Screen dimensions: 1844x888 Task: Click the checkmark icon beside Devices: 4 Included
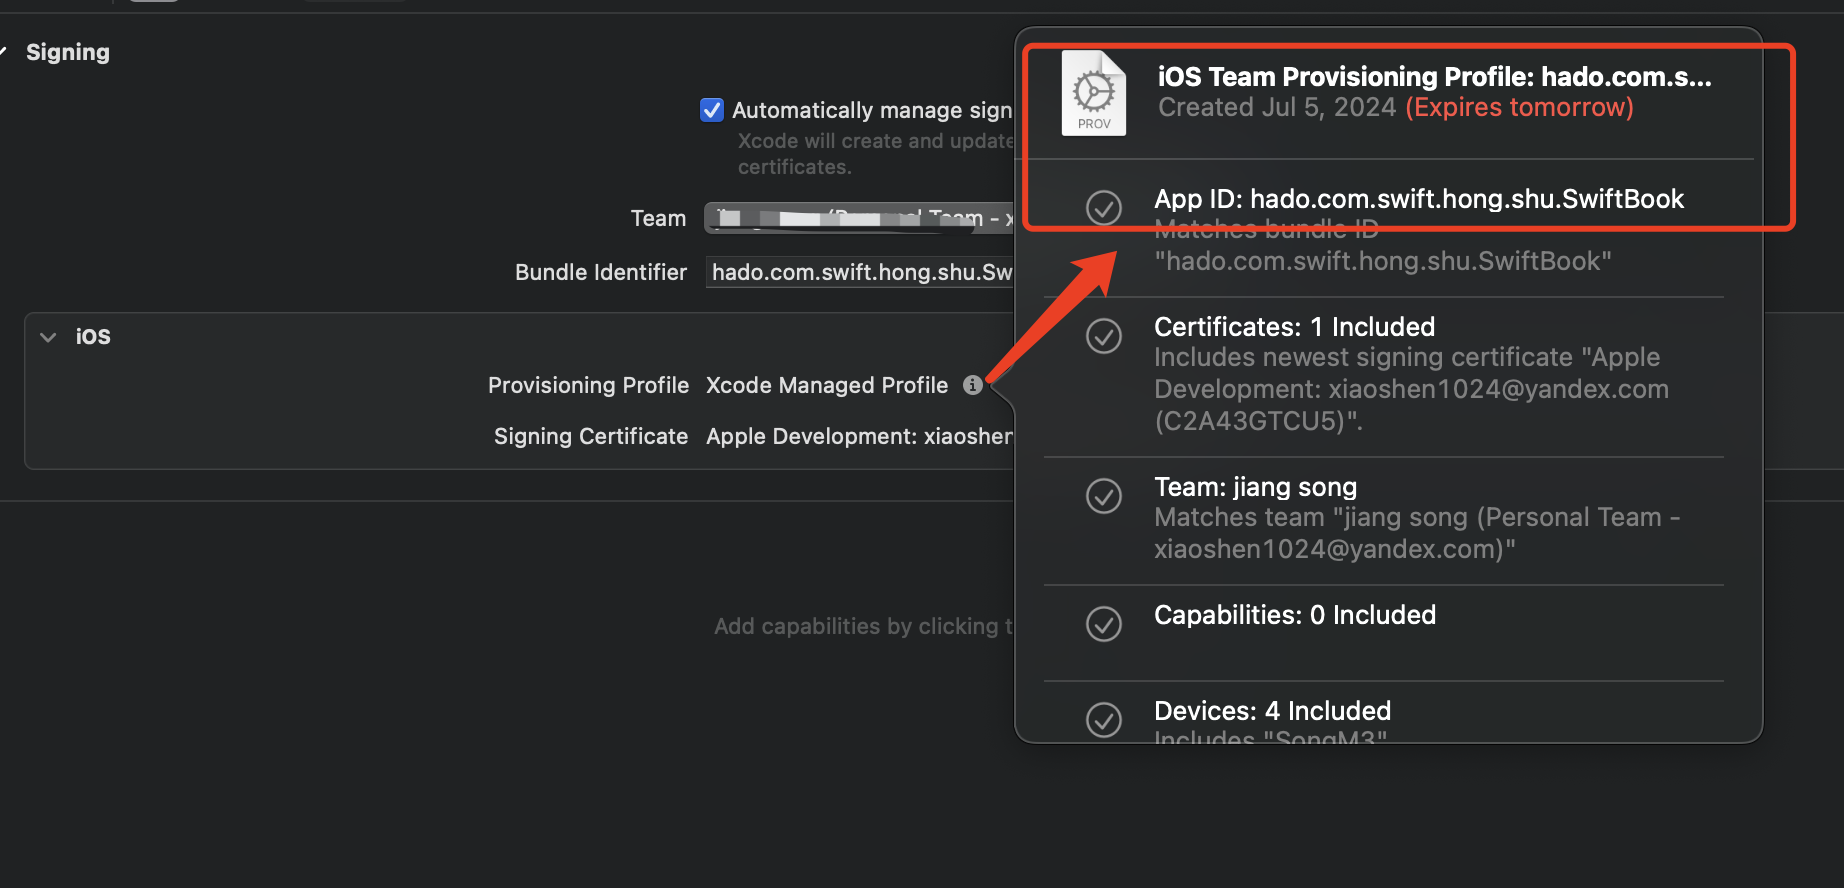tap(1104, 720)
